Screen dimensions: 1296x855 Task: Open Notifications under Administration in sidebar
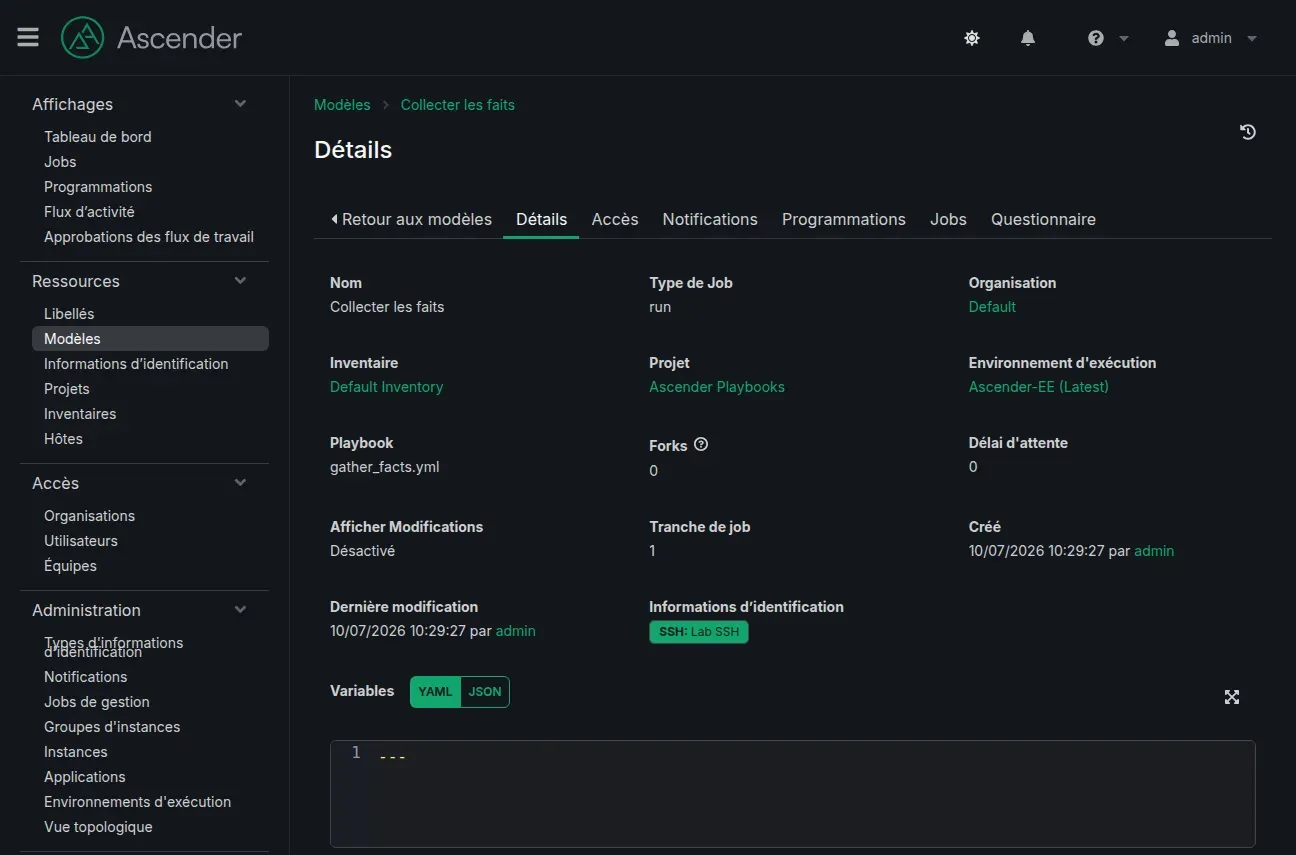point(85,677)
